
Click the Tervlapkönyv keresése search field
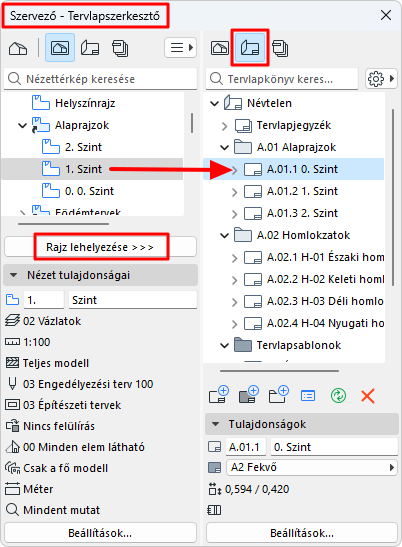coord(282,79)
